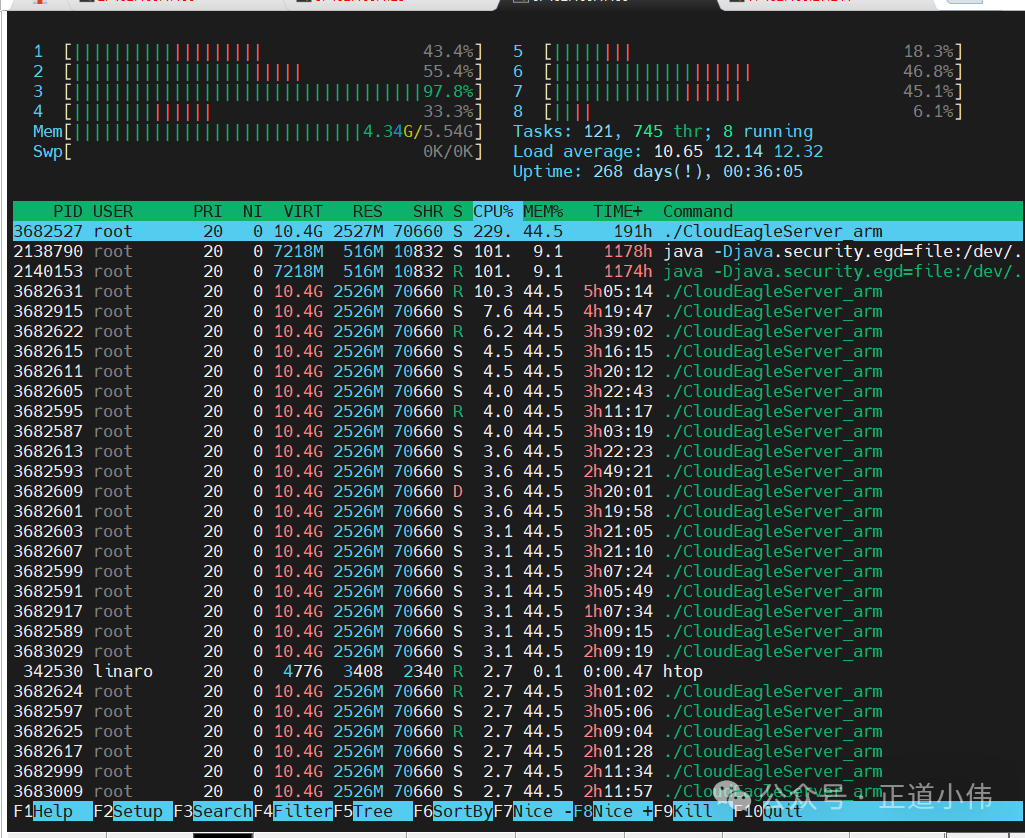The image size is (1025, 838).
Task: Click F7 Nice - to decrease niceness
Action: 533,811
